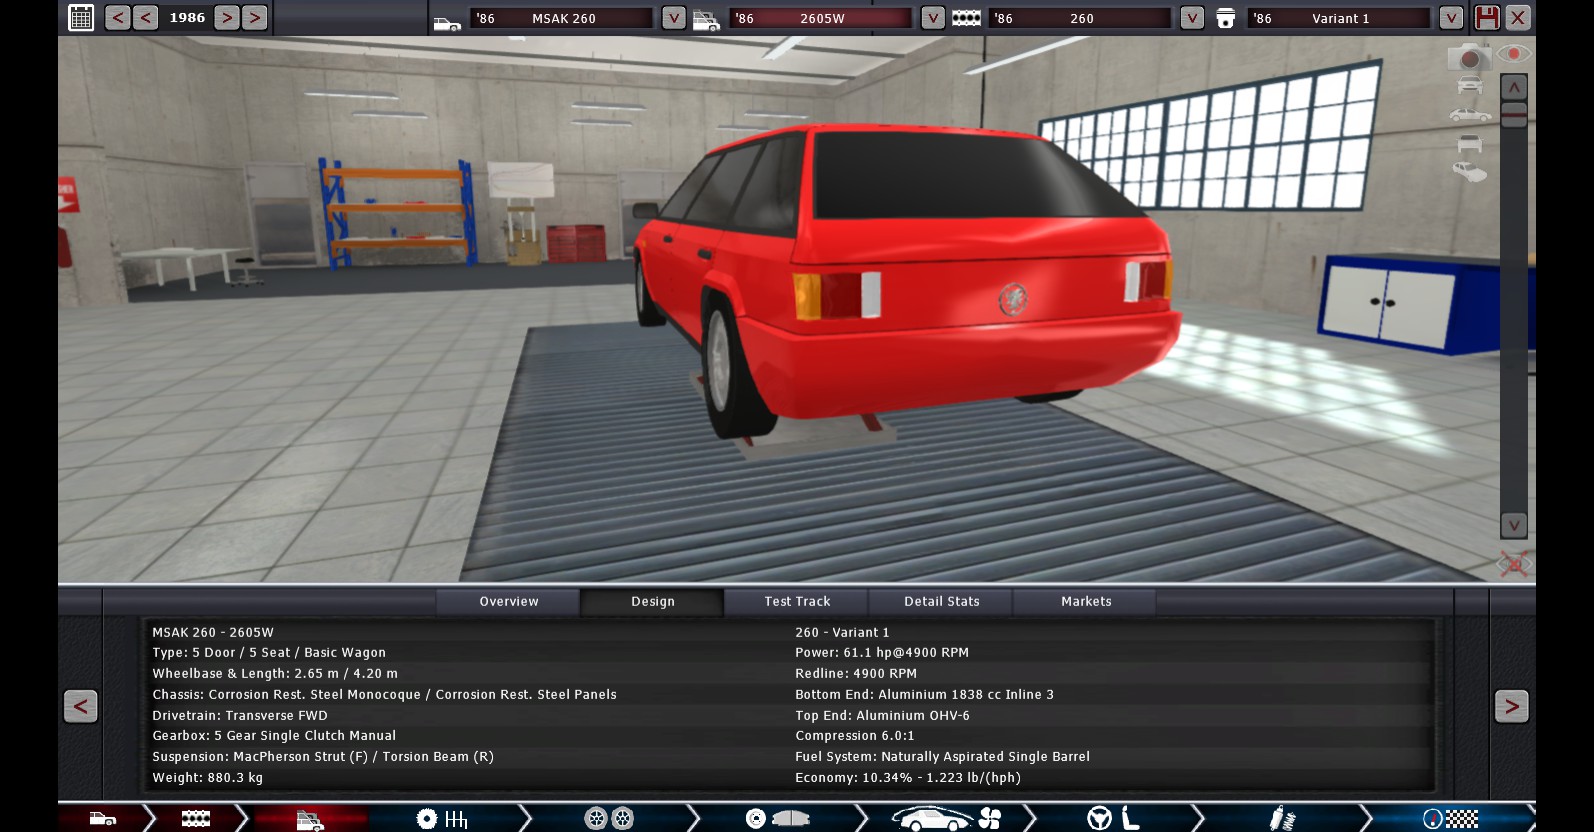Viewport: 1594px width, 832px height.
Task: Click the engine variant piston icon
Action: pyautogui.click(x=1225, y=19)
